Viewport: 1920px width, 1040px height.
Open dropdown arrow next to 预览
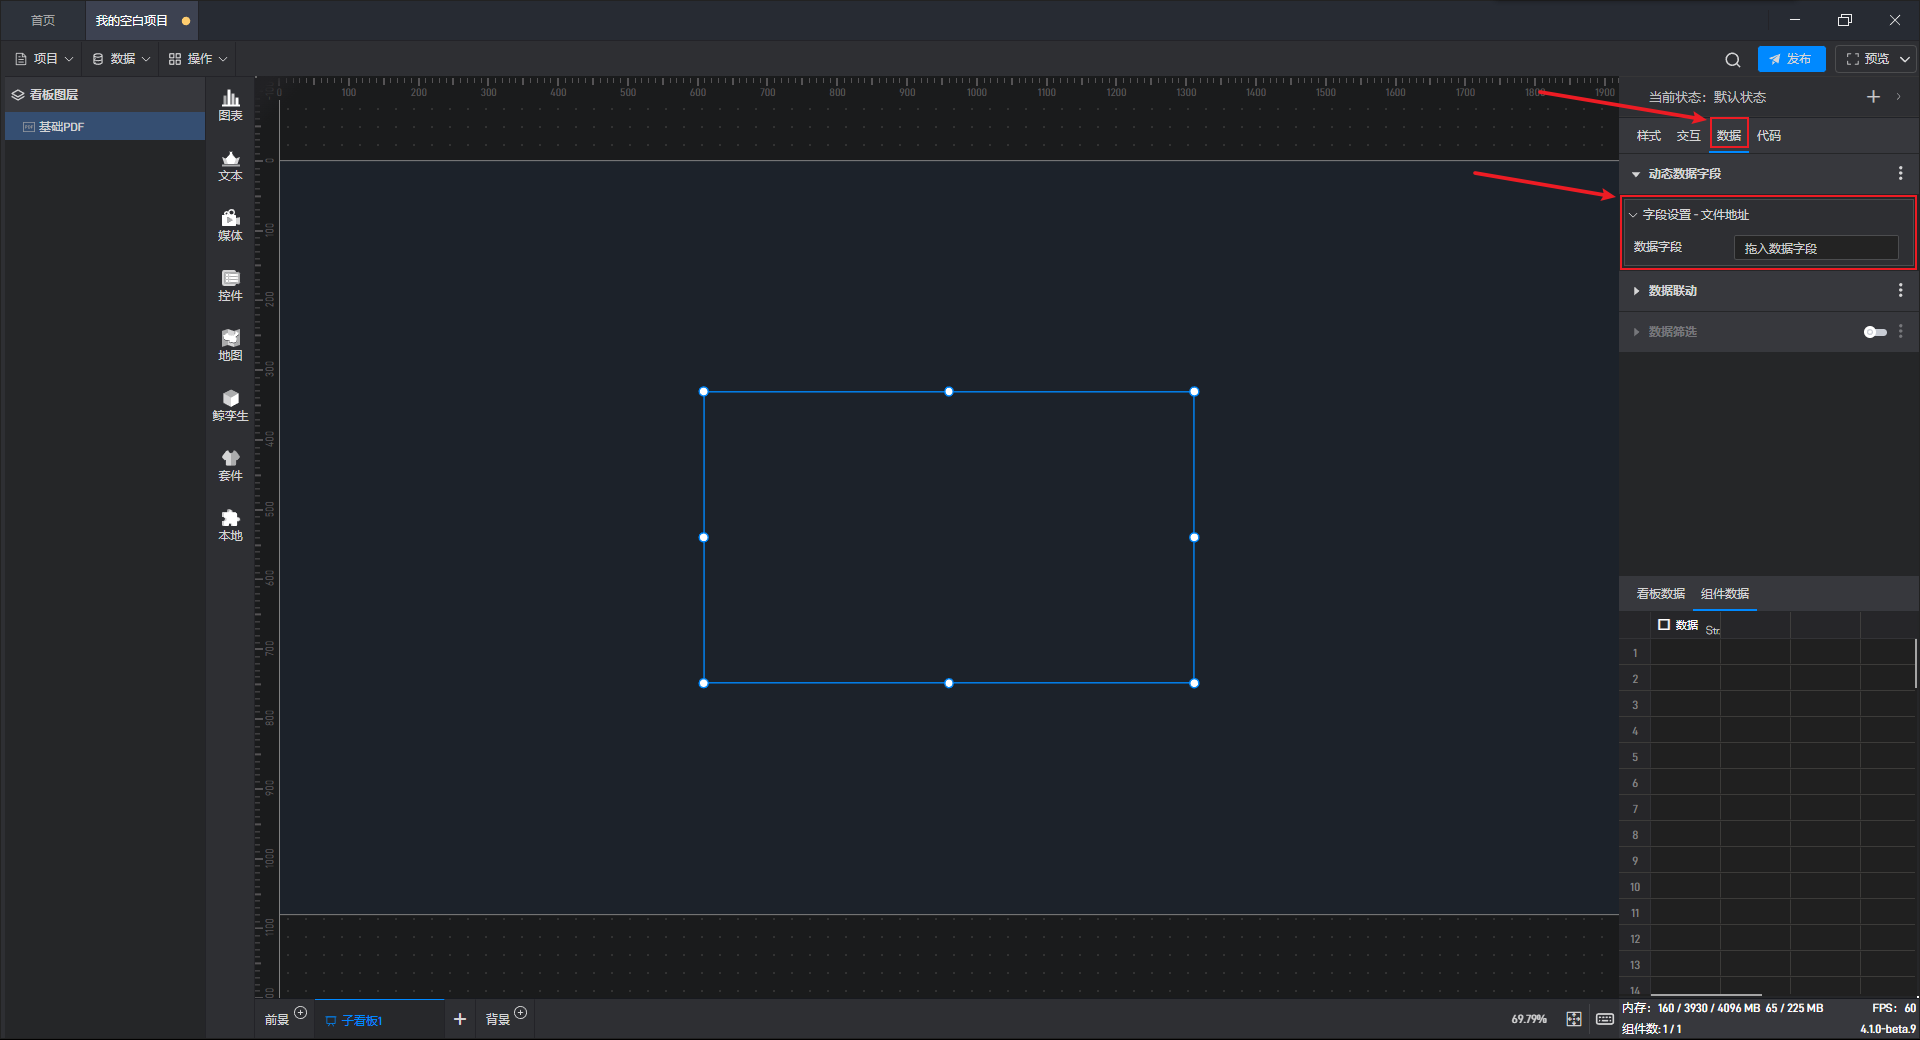click(1905, 59)
